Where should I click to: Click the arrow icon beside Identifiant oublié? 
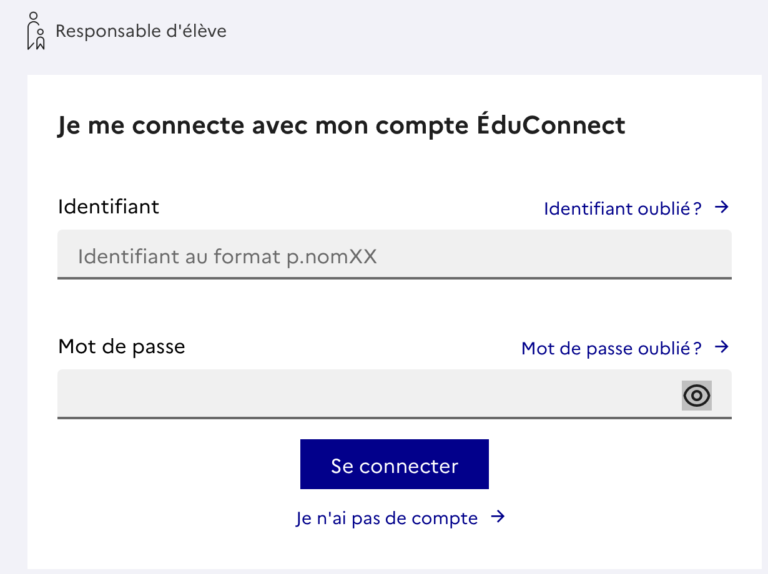coord(721,207)
